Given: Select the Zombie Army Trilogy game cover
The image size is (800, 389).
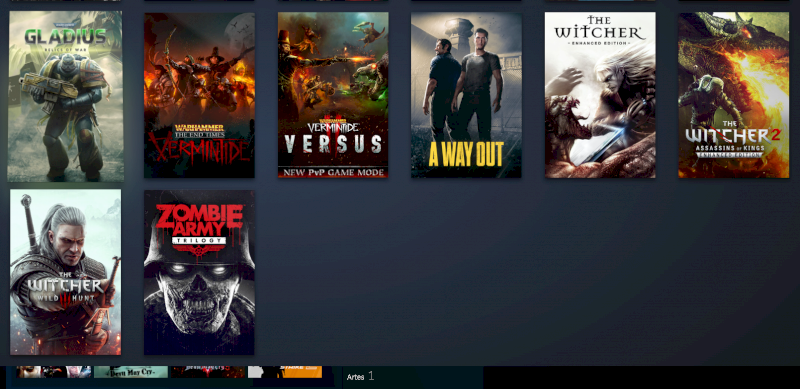Looking at the screenshot, I should click(199, 273).
